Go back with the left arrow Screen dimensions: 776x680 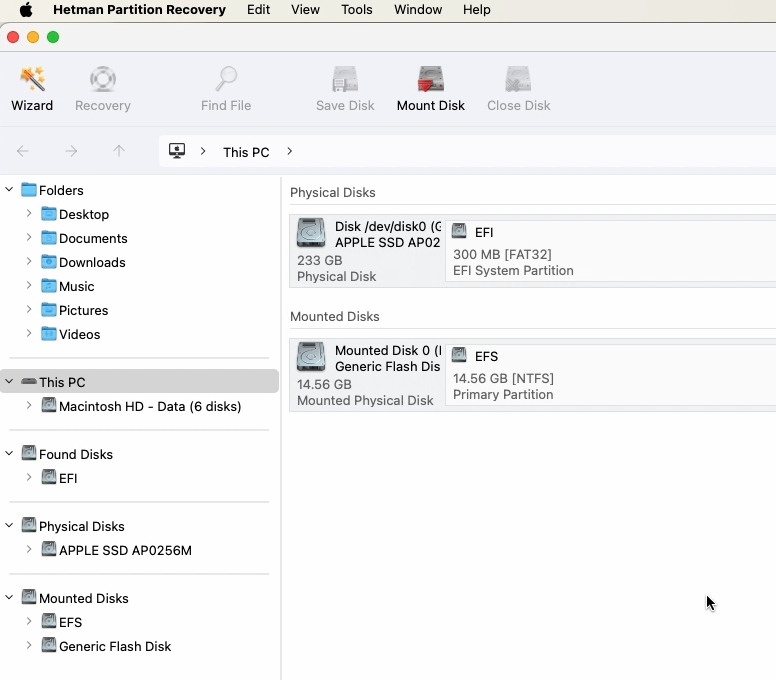23,151
